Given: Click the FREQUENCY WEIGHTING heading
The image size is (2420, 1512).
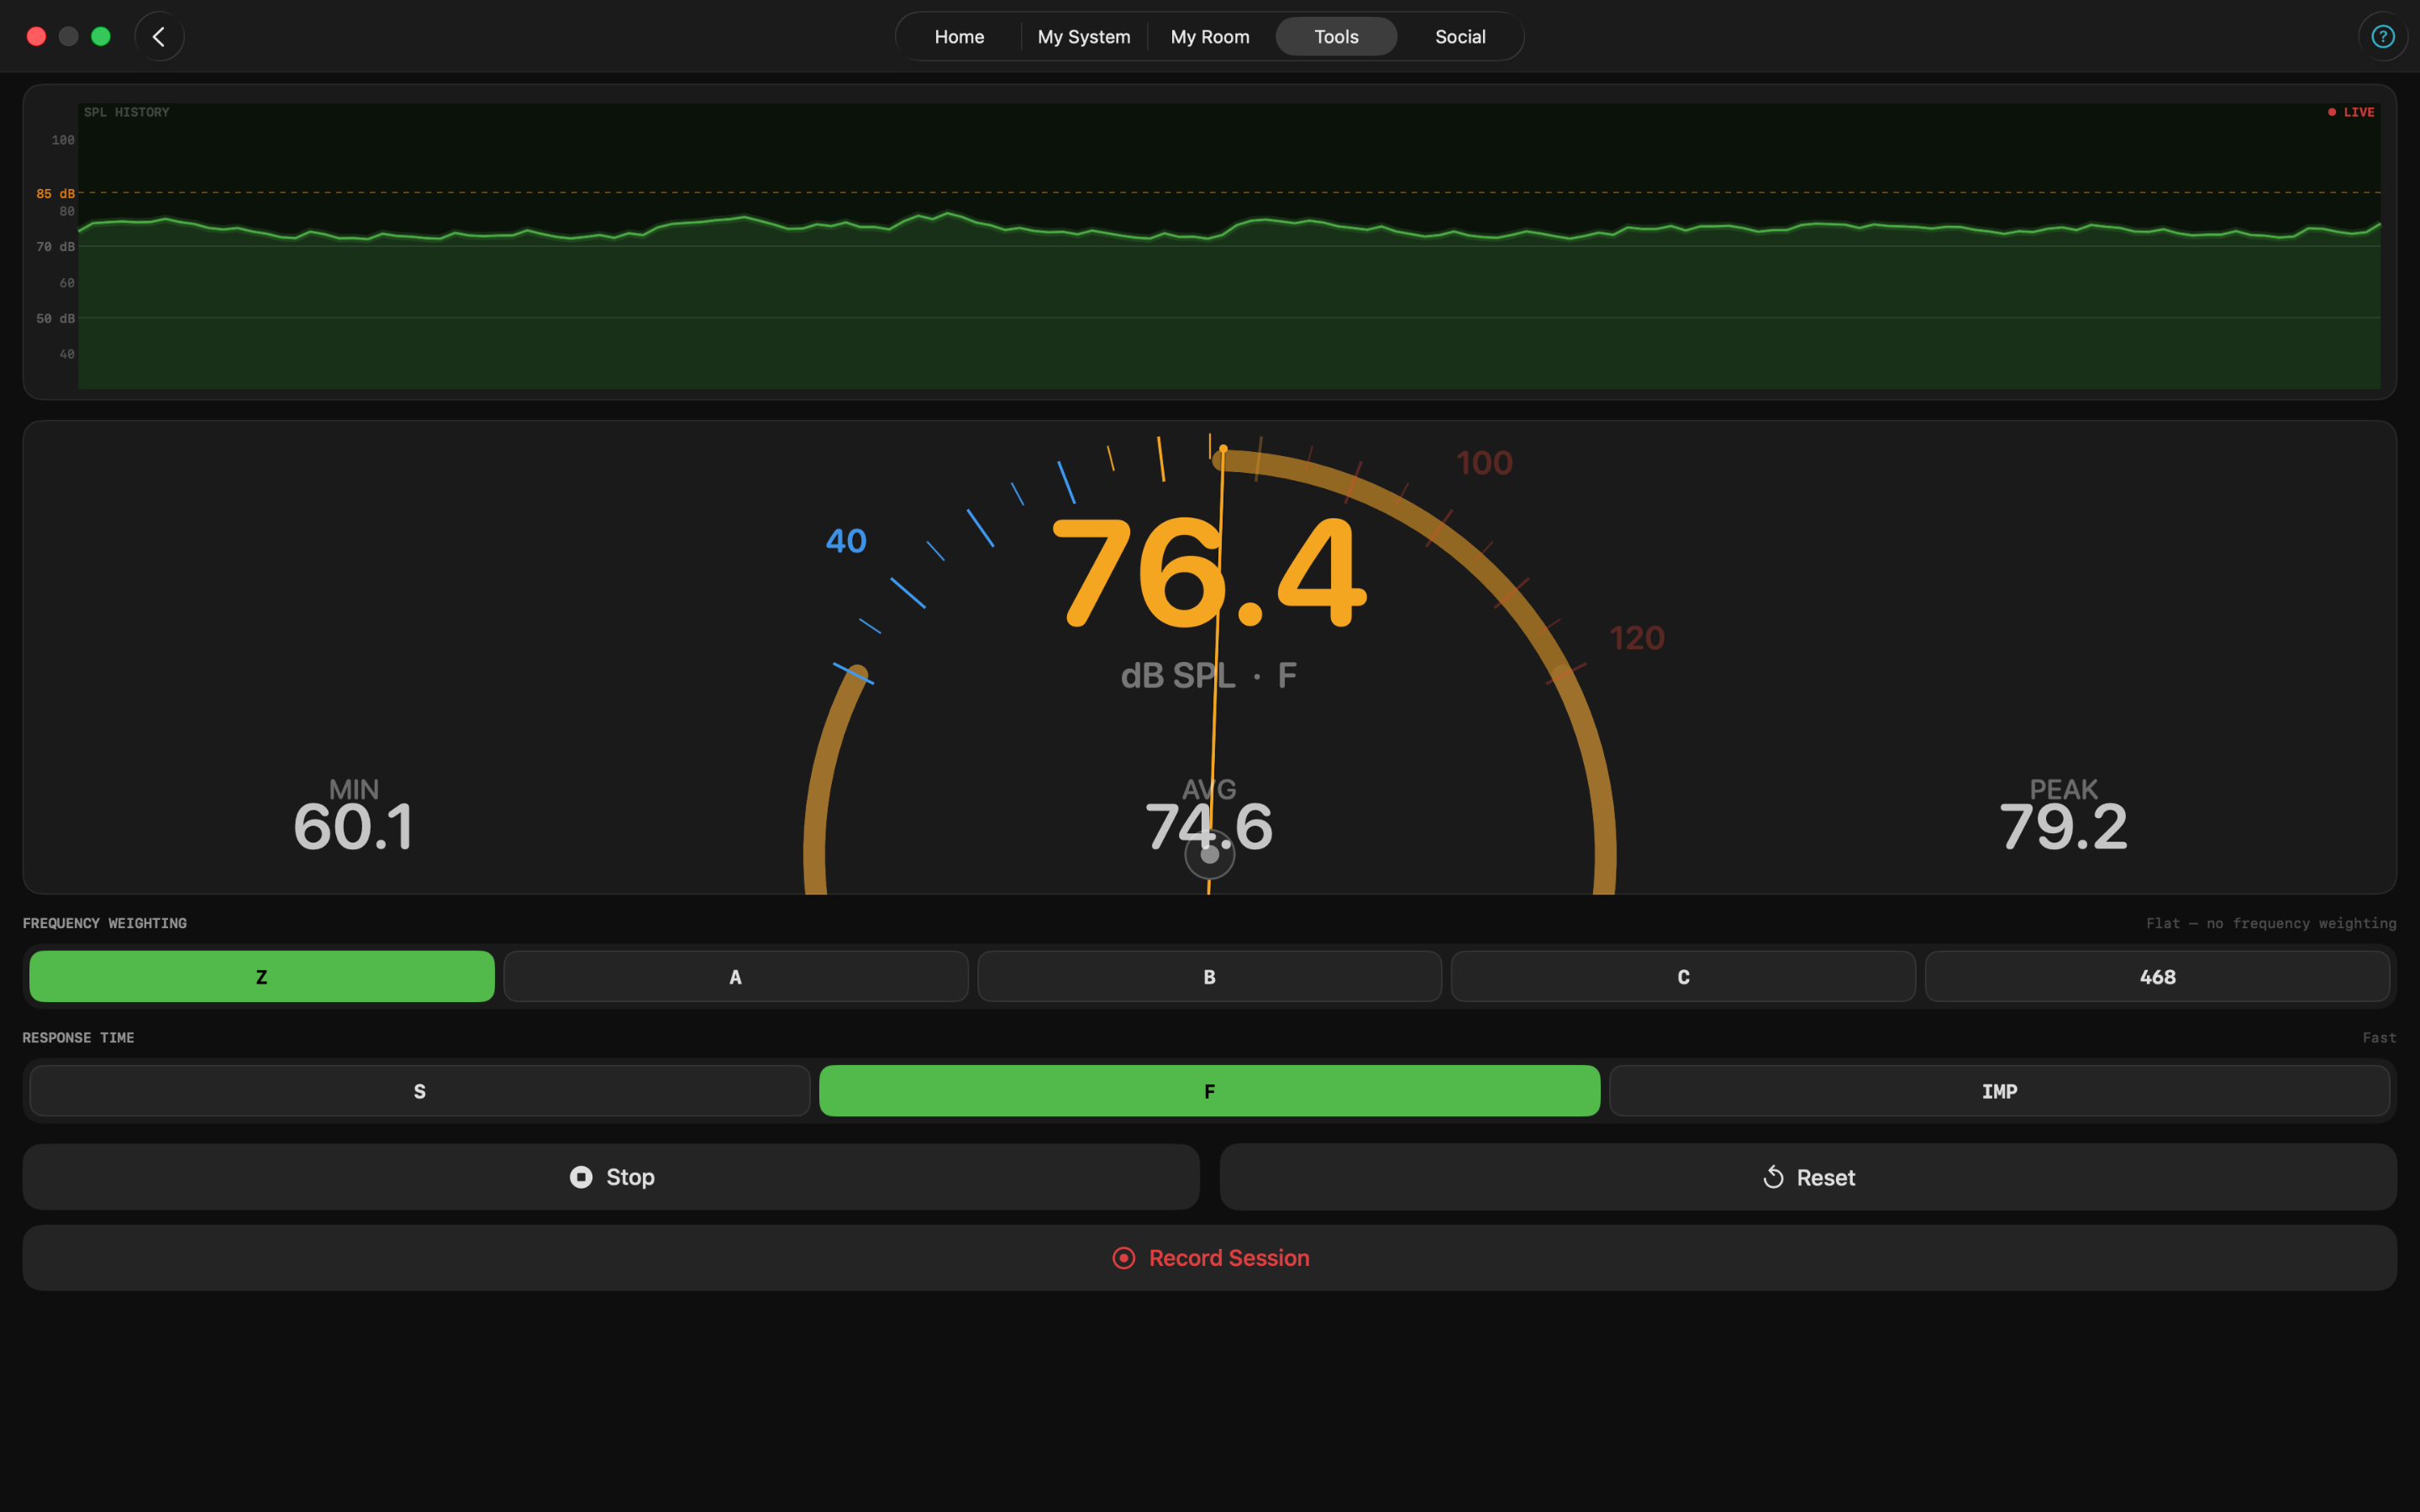Looking at the screenshot, I should point(105,923).
